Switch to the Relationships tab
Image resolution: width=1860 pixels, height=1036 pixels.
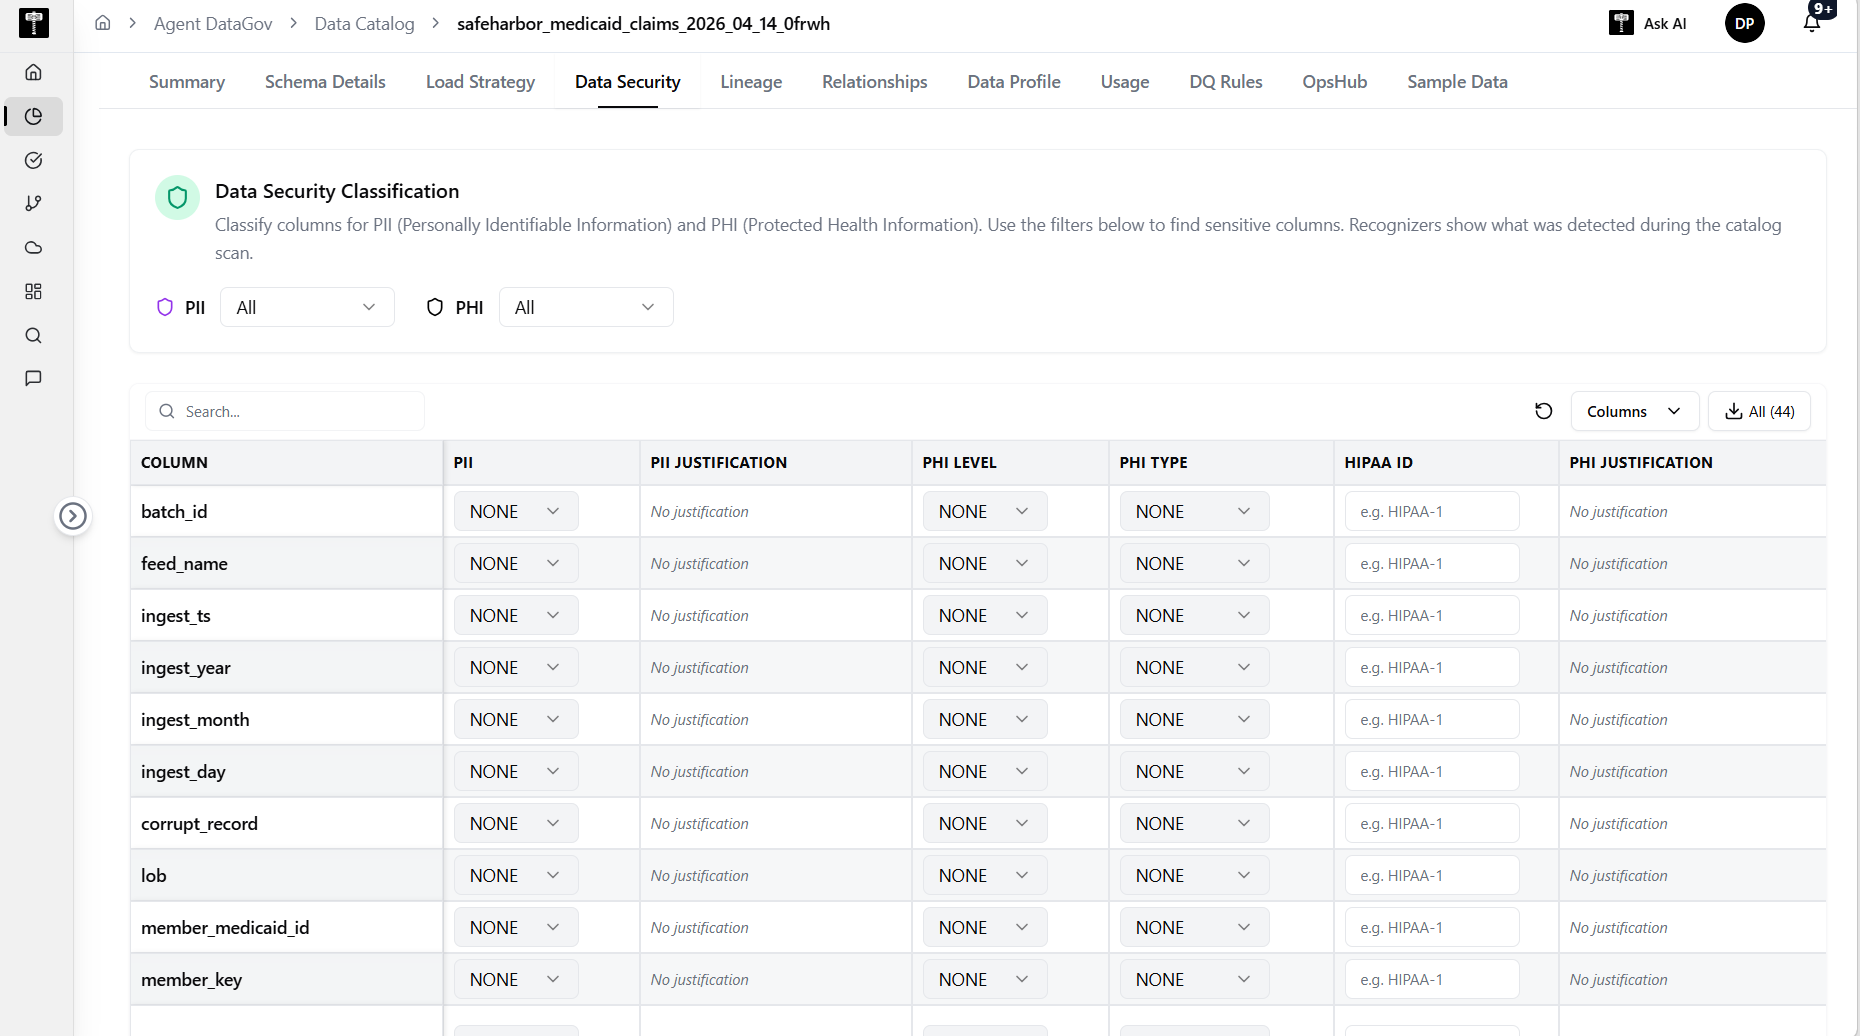[x=875, y=82]
